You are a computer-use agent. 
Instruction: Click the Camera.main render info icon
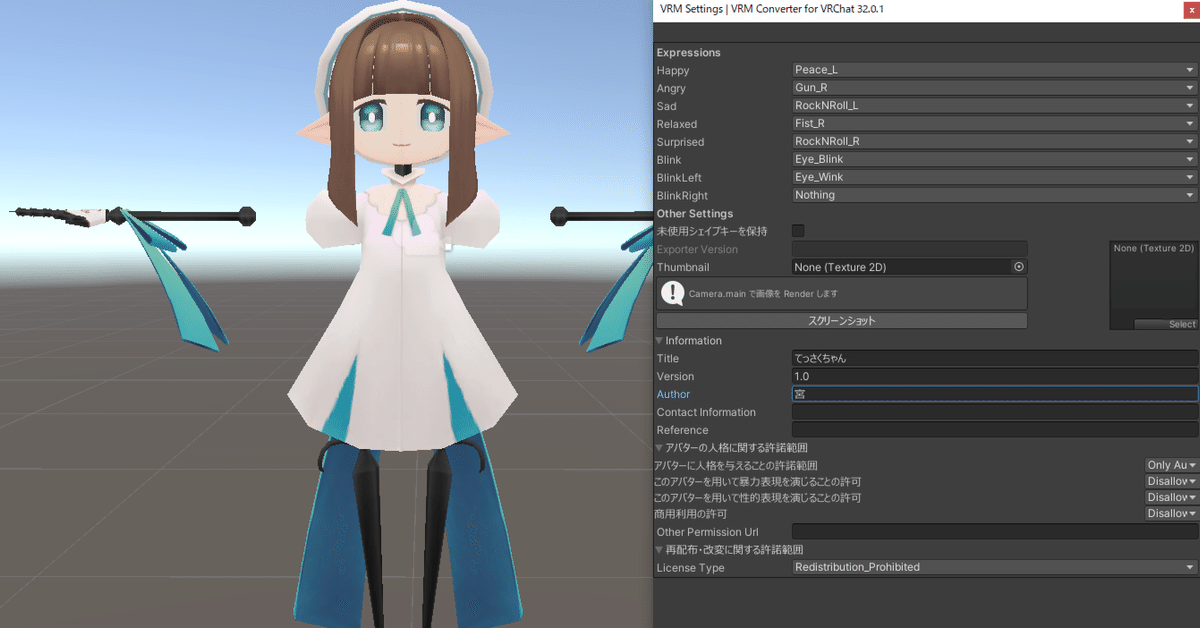click(673, 293)
